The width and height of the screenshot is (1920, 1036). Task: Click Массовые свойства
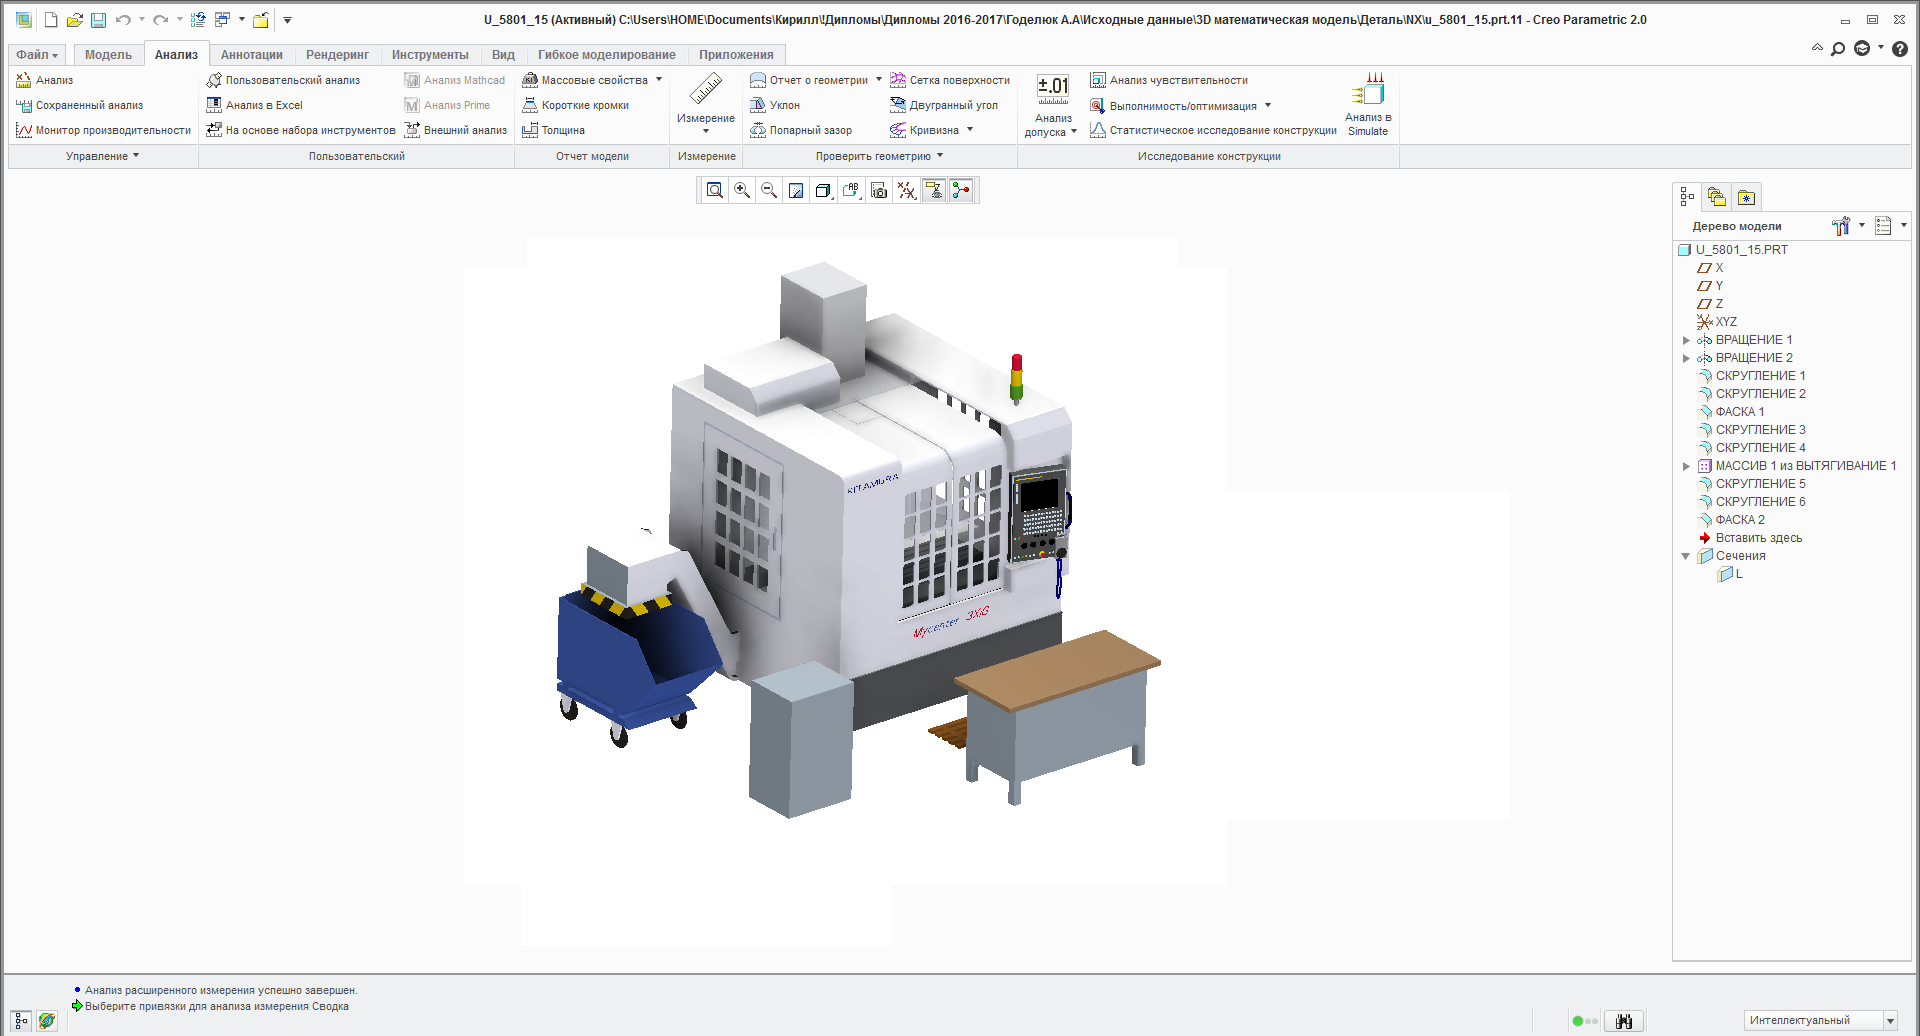coord(585,80)
